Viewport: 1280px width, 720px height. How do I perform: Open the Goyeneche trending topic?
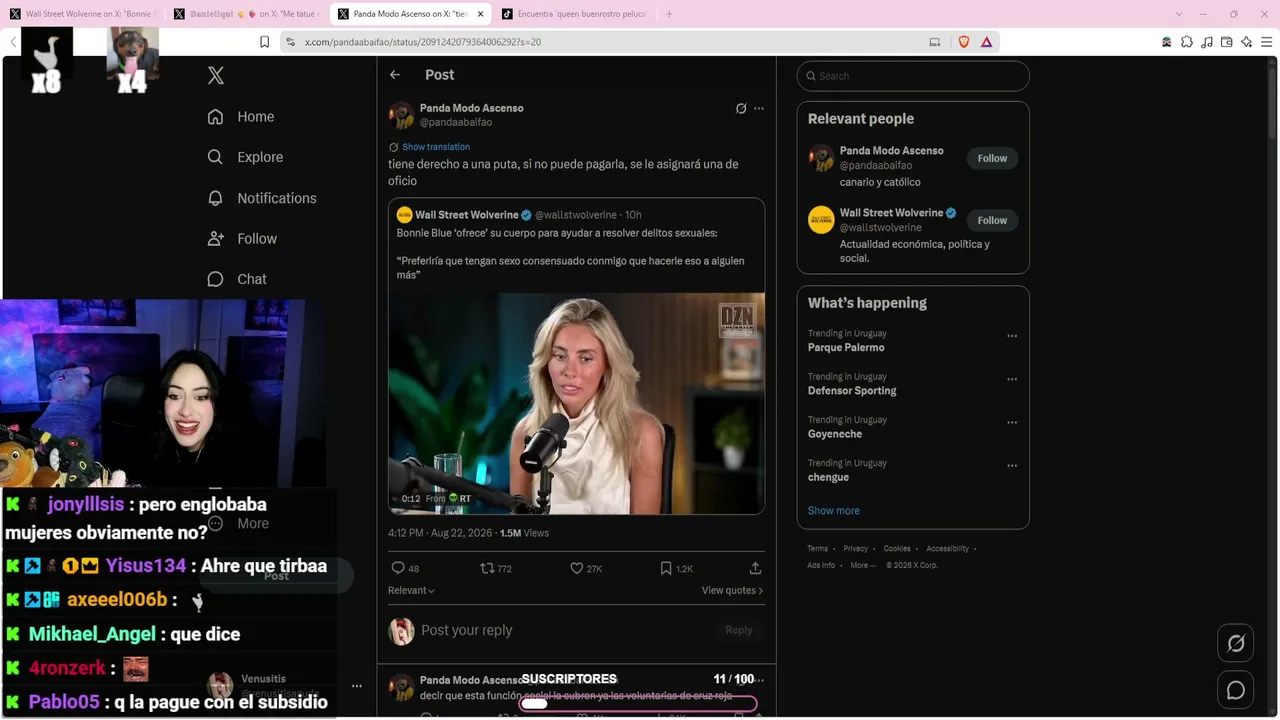point(835,434)
